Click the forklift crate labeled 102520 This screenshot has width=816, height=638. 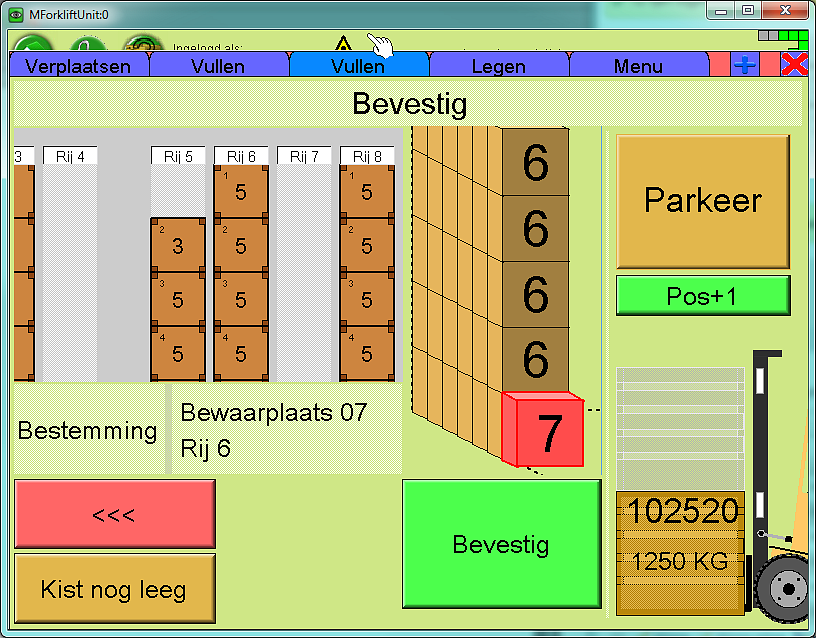680,510
